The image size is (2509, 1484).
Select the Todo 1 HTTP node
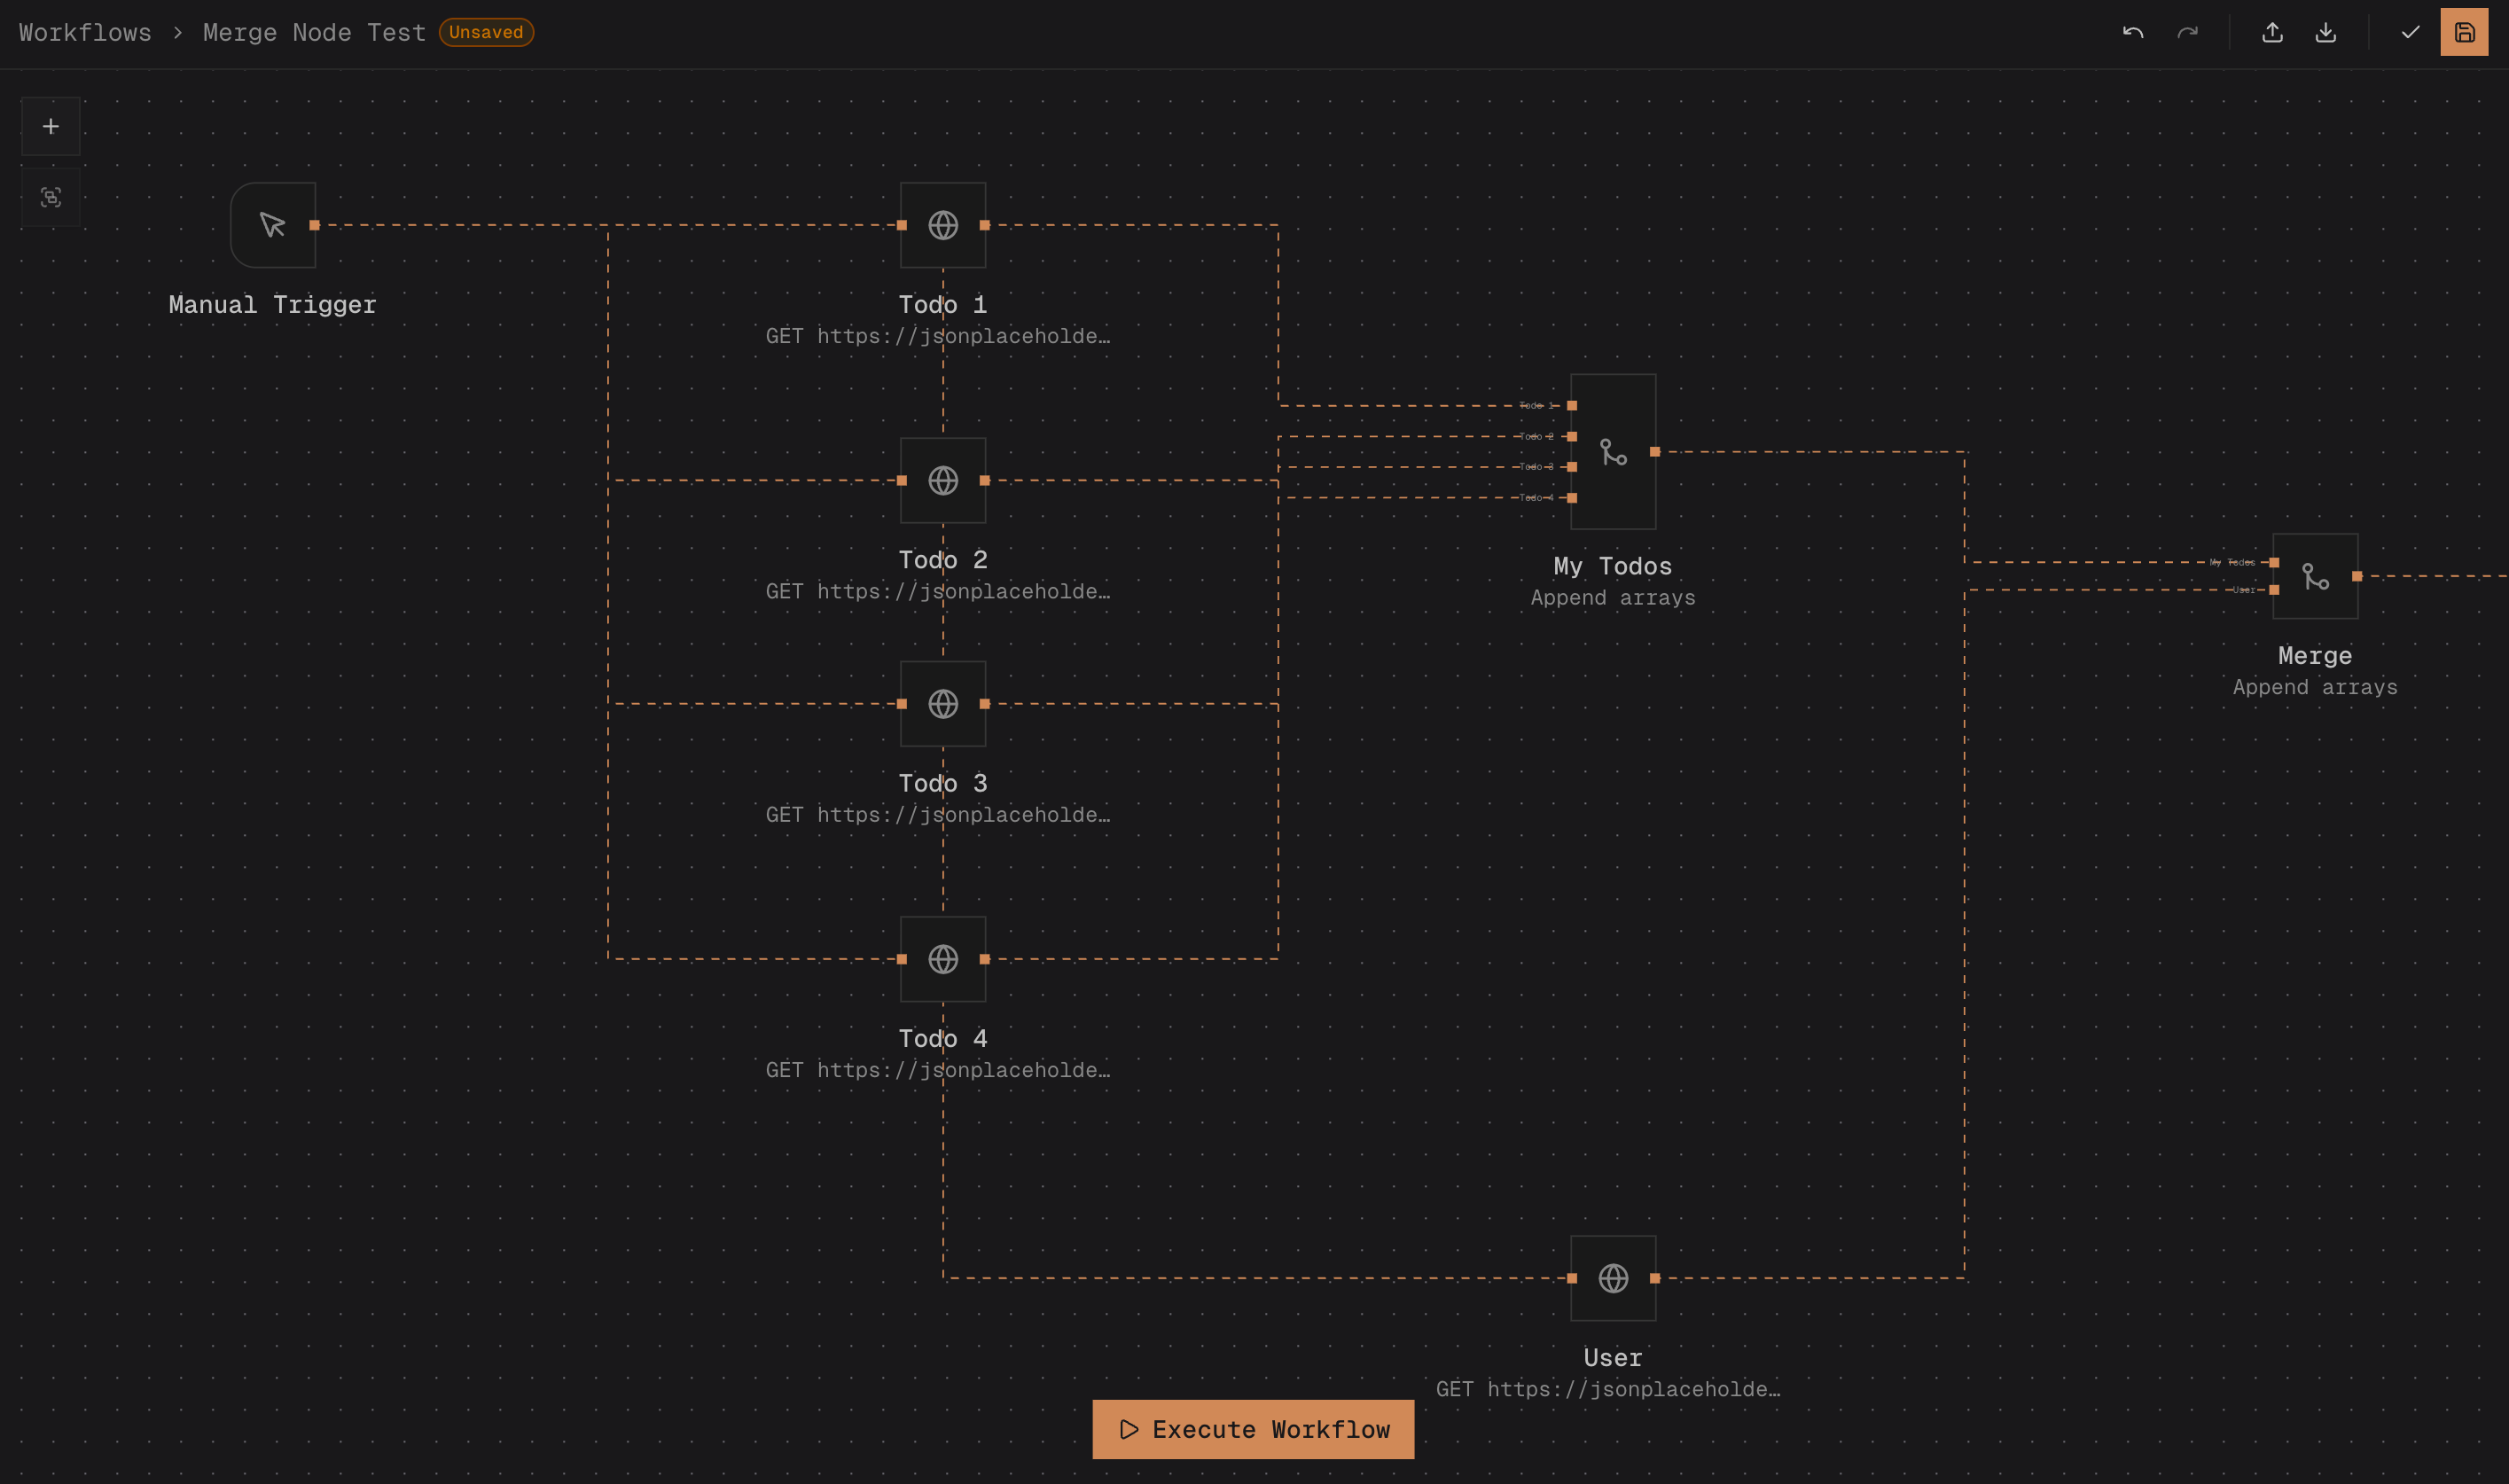(942, 225)
